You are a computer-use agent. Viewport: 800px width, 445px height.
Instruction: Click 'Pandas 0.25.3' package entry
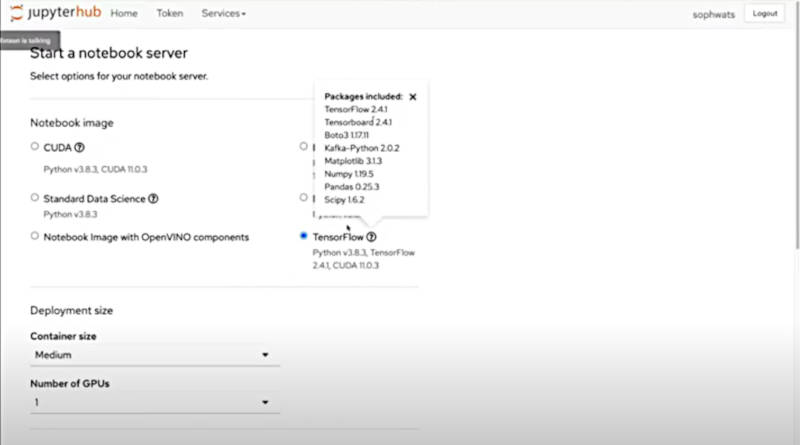point(352,187)
